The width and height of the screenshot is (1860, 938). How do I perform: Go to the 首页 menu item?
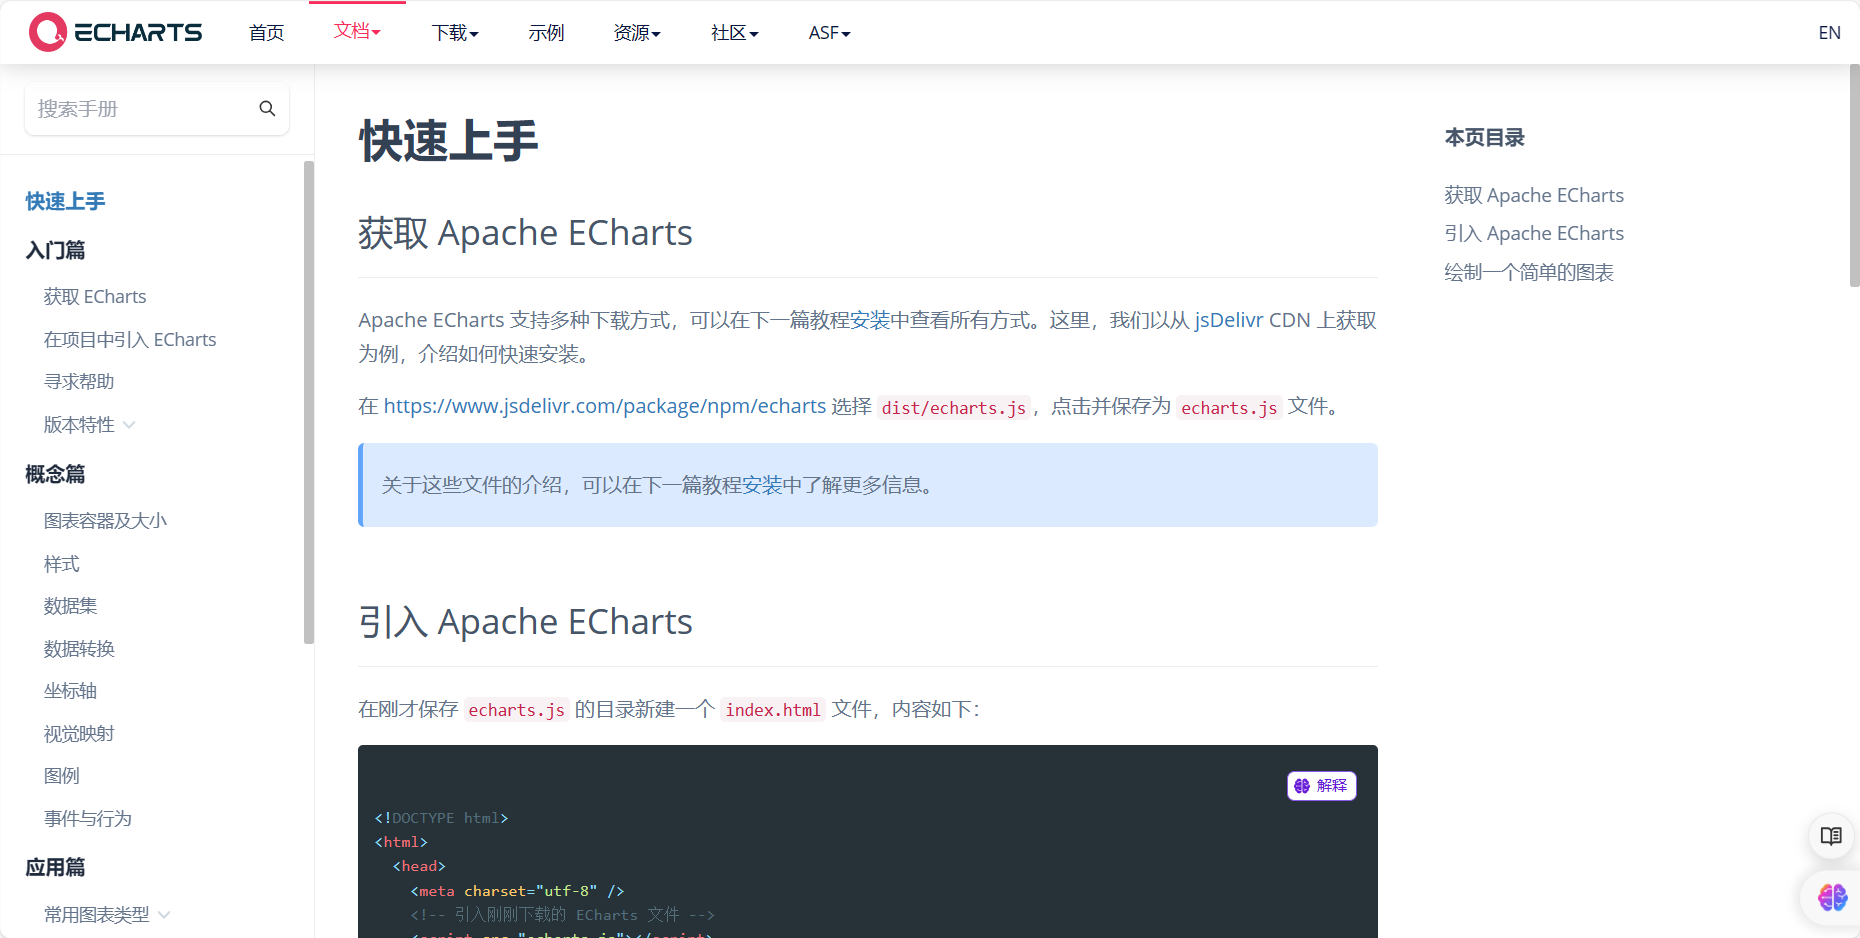click(266, 31)
